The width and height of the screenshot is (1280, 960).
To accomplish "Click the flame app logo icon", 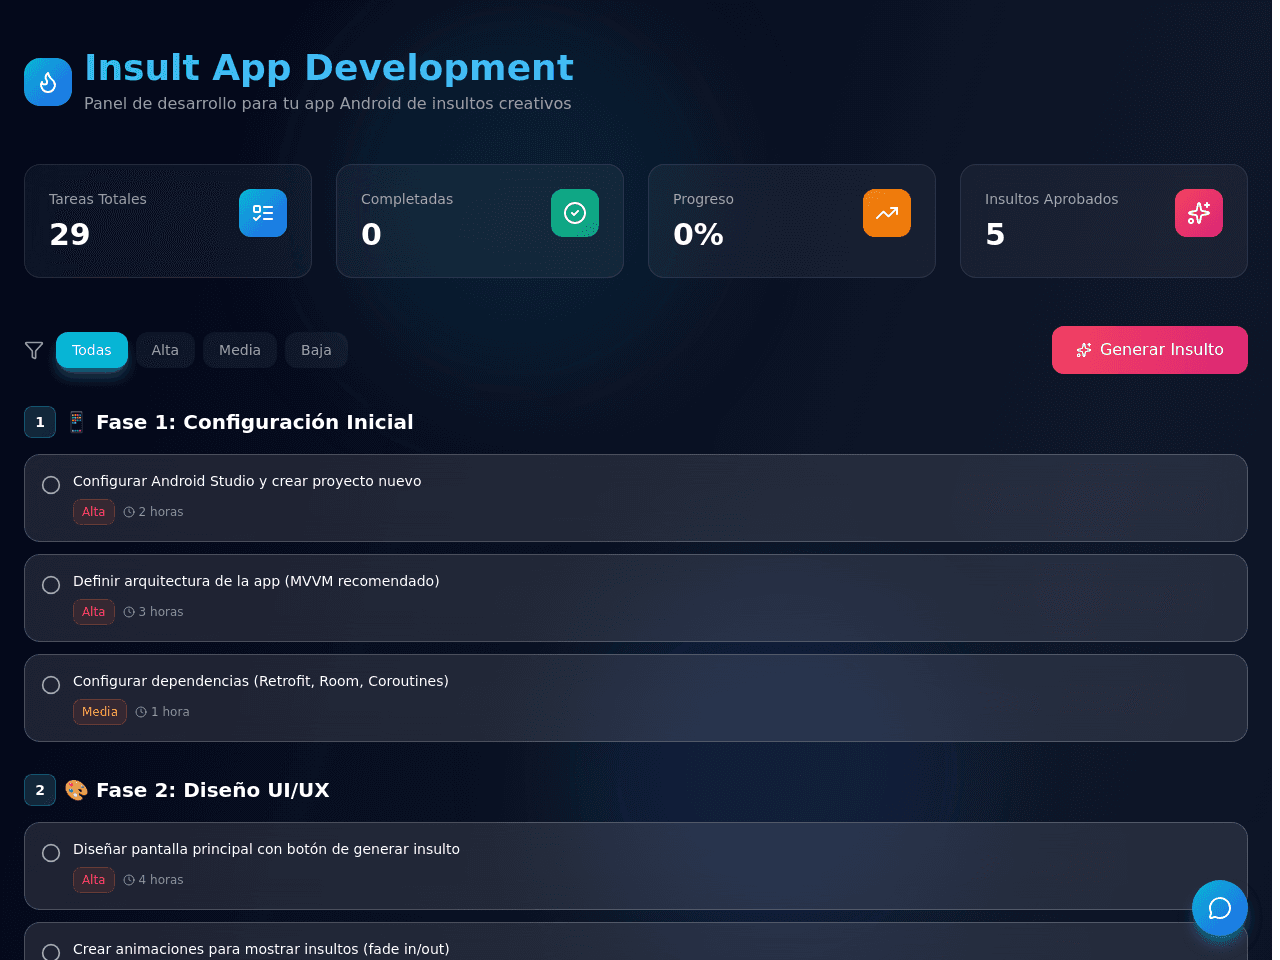I will click(48, 82).
